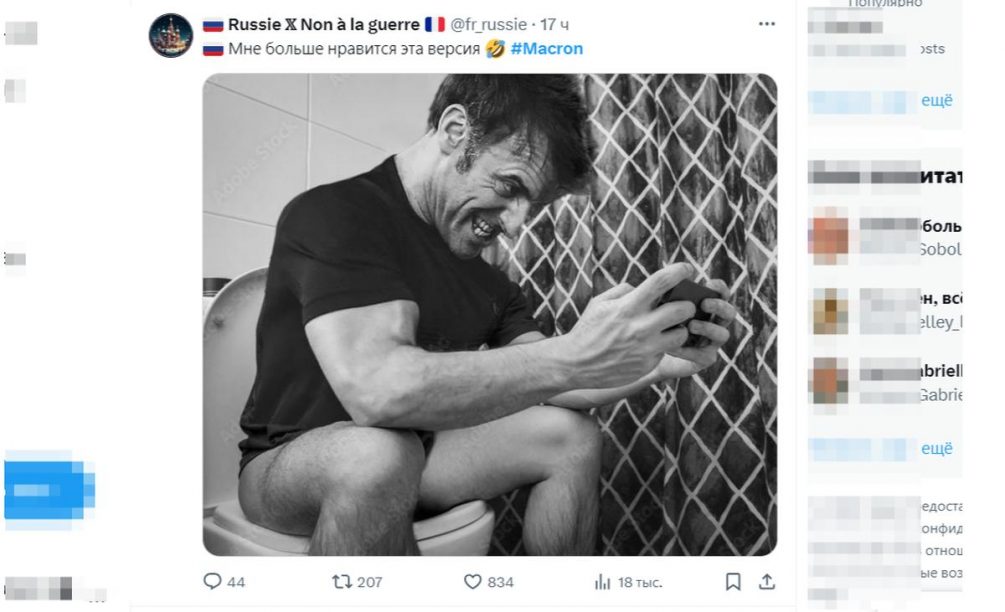Click the avatar beside the Sobol suggestion
The height and width of the screenshot is (612, 1005).
tap(829, 237)
